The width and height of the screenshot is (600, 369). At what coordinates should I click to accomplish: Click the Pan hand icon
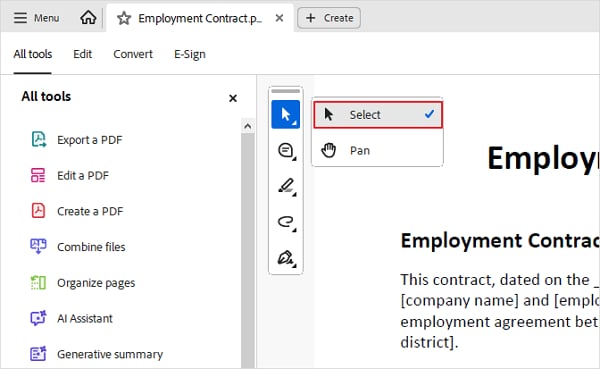pyautogui.click(x=328, y=150)
